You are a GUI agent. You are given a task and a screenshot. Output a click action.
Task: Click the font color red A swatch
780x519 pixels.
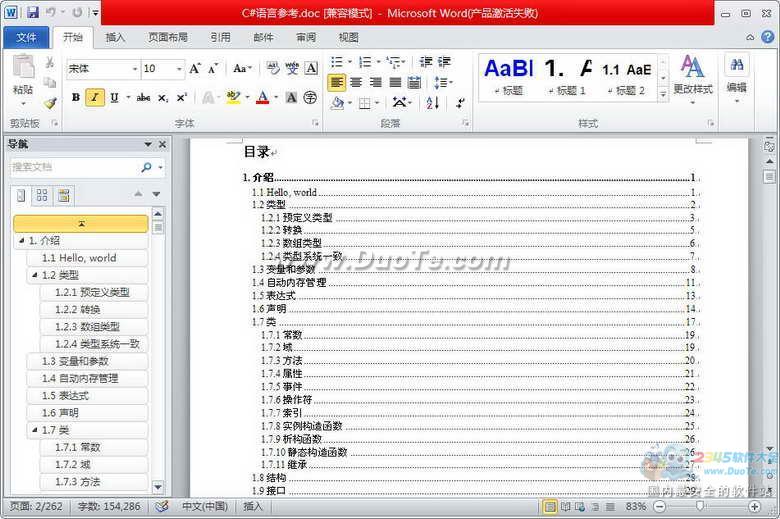[x=263, y=98]
